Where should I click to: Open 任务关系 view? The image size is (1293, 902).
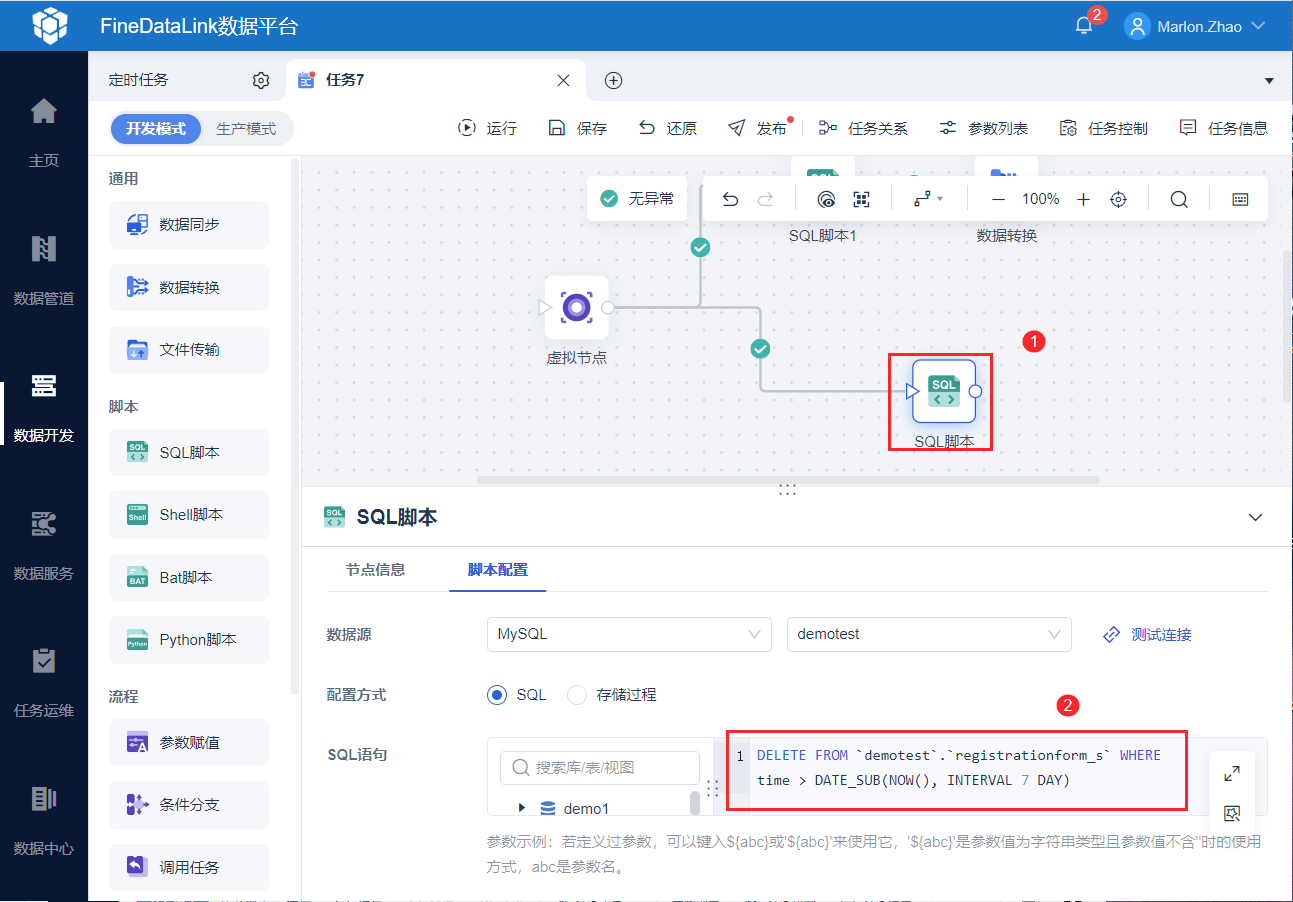pyautogui.click(x=863, y=128)
